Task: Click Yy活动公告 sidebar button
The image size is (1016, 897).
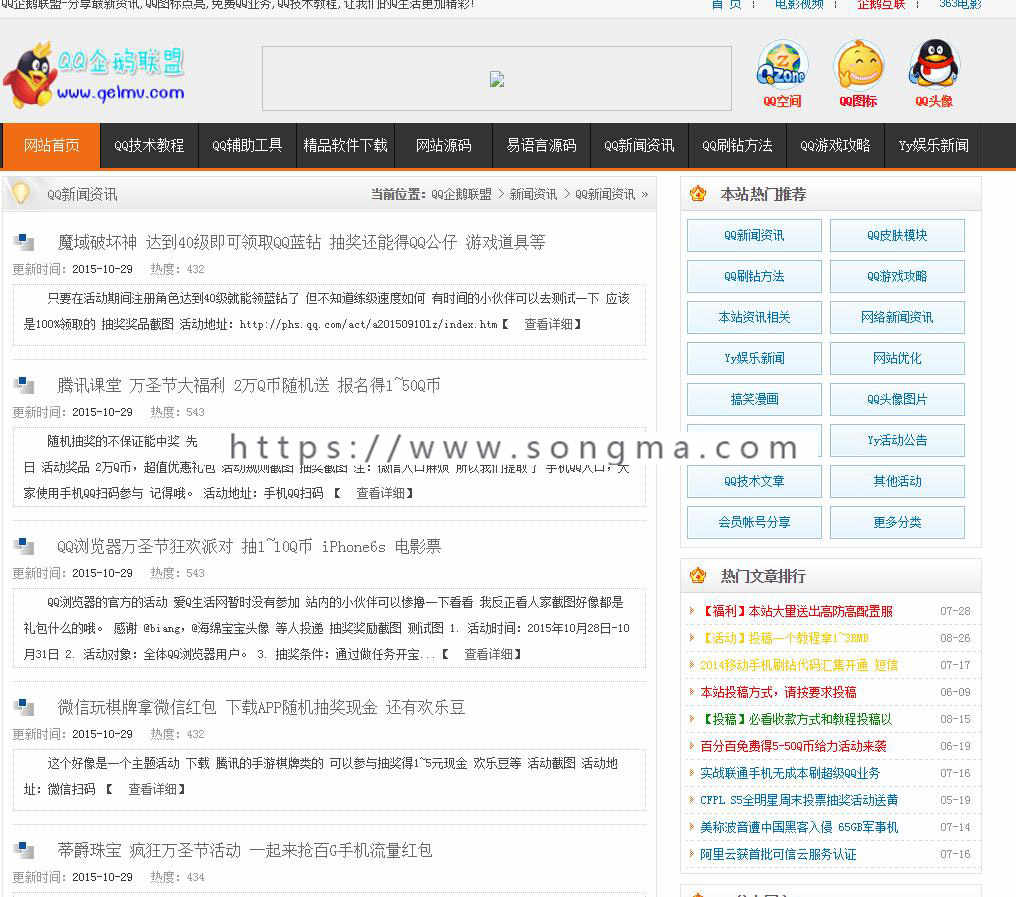Action: click(897, 440)
